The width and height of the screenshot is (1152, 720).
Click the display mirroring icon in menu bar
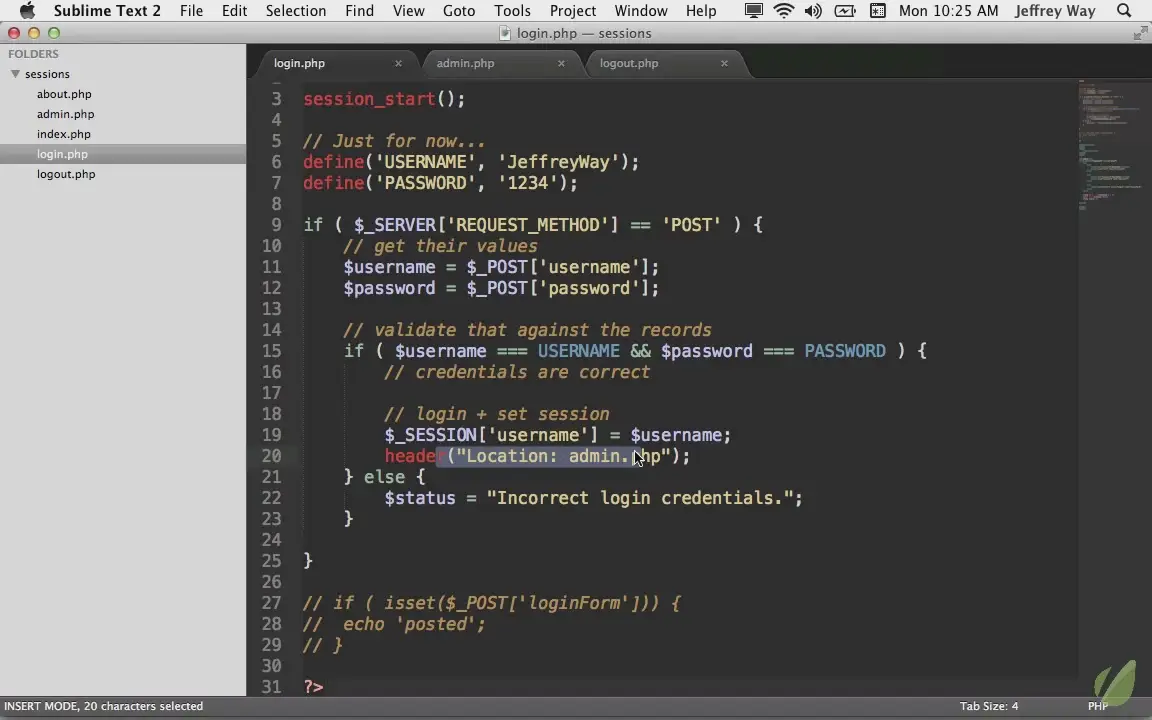[754, 11]
